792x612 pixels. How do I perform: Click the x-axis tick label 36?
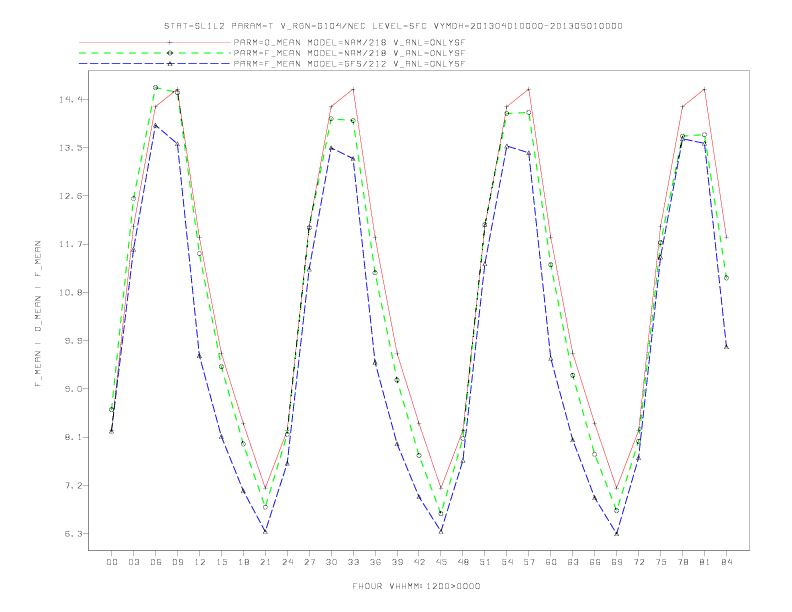[x=375, y=562]
